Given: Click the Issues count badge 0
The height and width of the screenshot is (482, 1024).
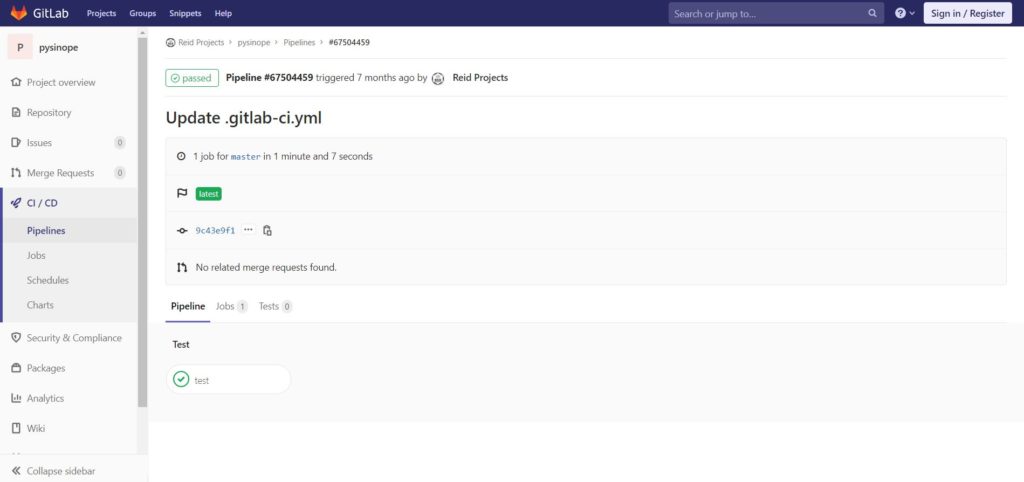Looking at the screenshot, I should (120, 142).
